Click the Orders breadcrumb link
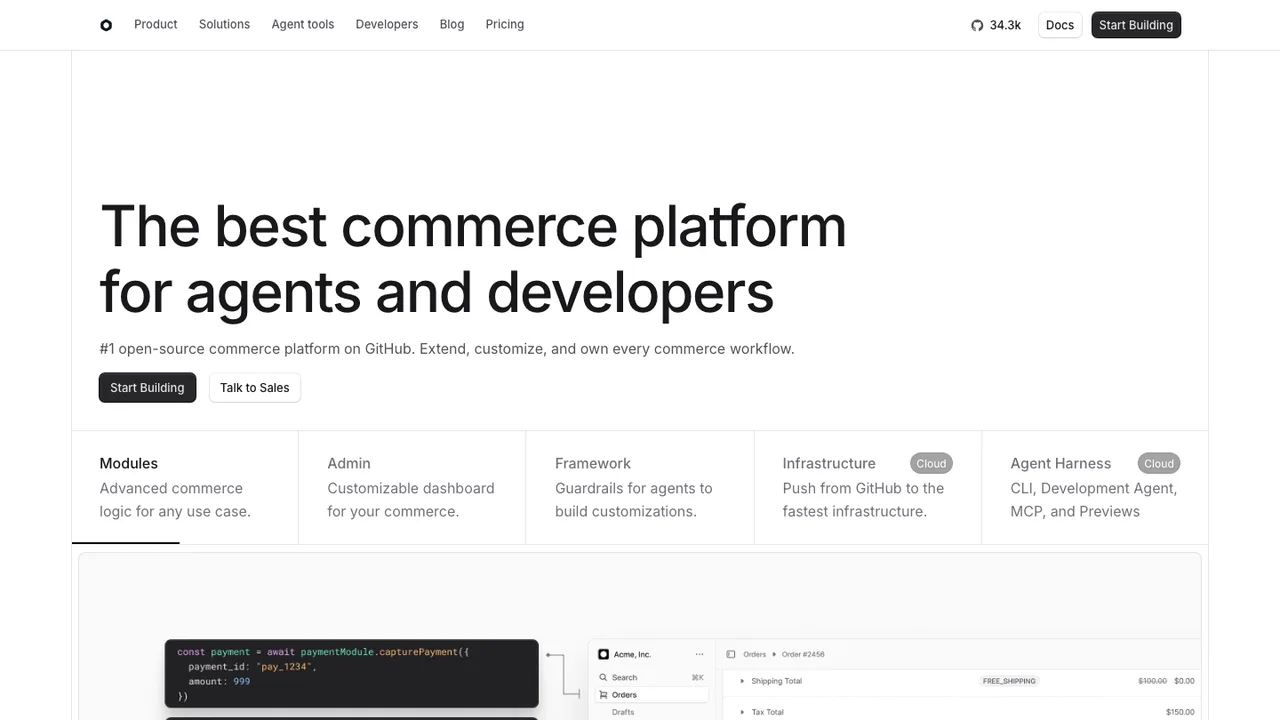 [x=755, y=654]
